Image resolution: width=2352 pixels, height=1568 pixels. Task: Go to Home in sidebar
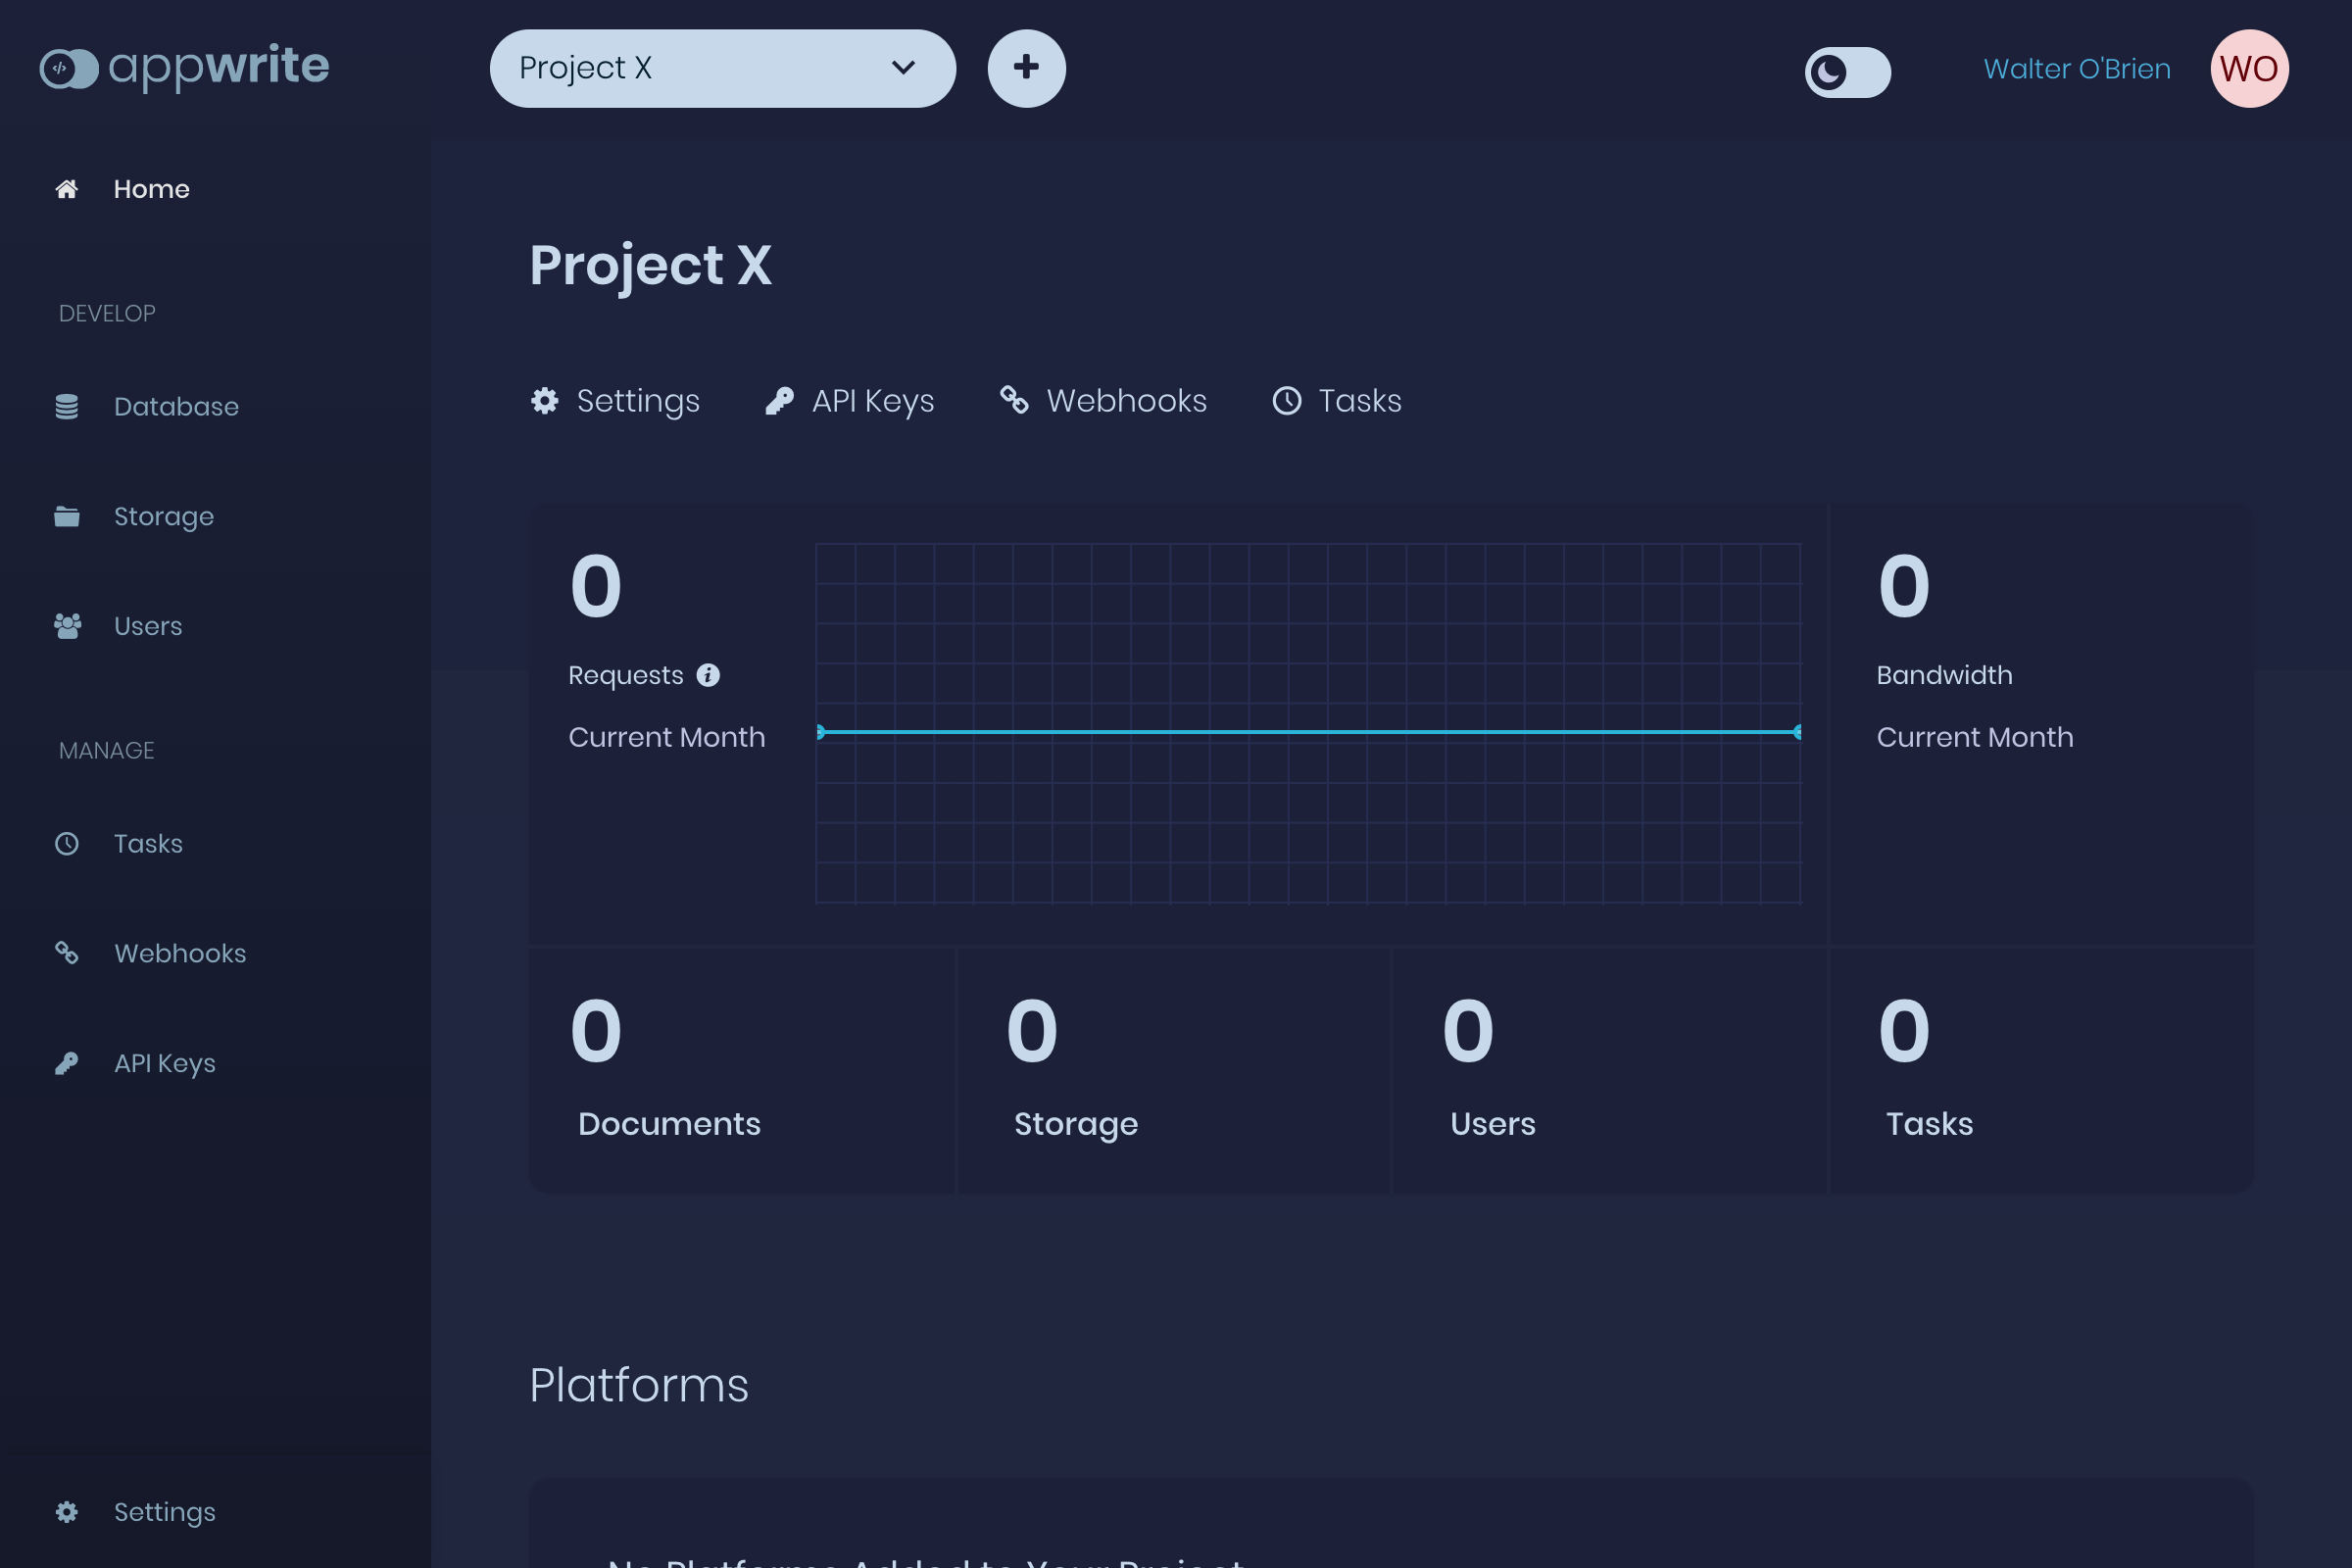(x=151, y=189)
